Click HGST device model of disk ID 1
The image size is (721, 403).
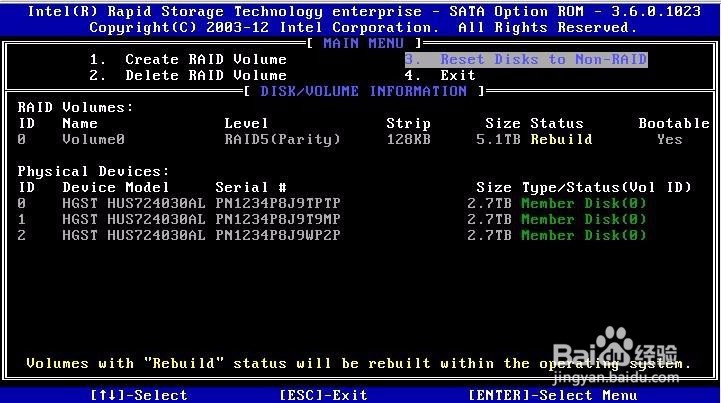coord(134,219)
